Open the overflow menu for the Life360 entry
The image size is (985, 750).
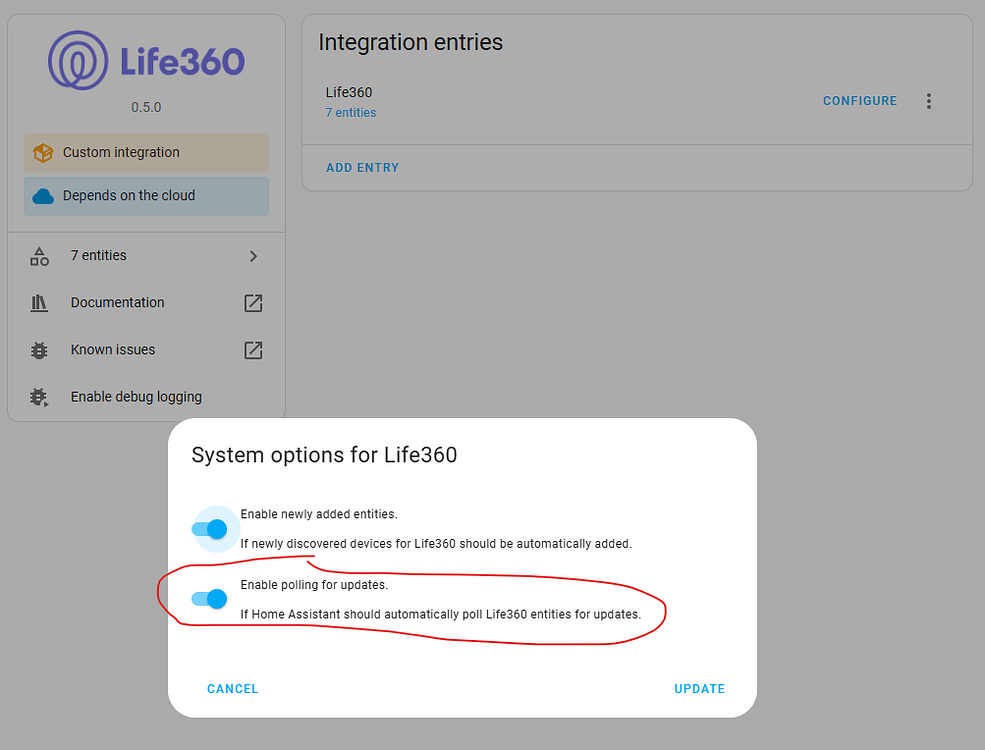click(929, 100)
